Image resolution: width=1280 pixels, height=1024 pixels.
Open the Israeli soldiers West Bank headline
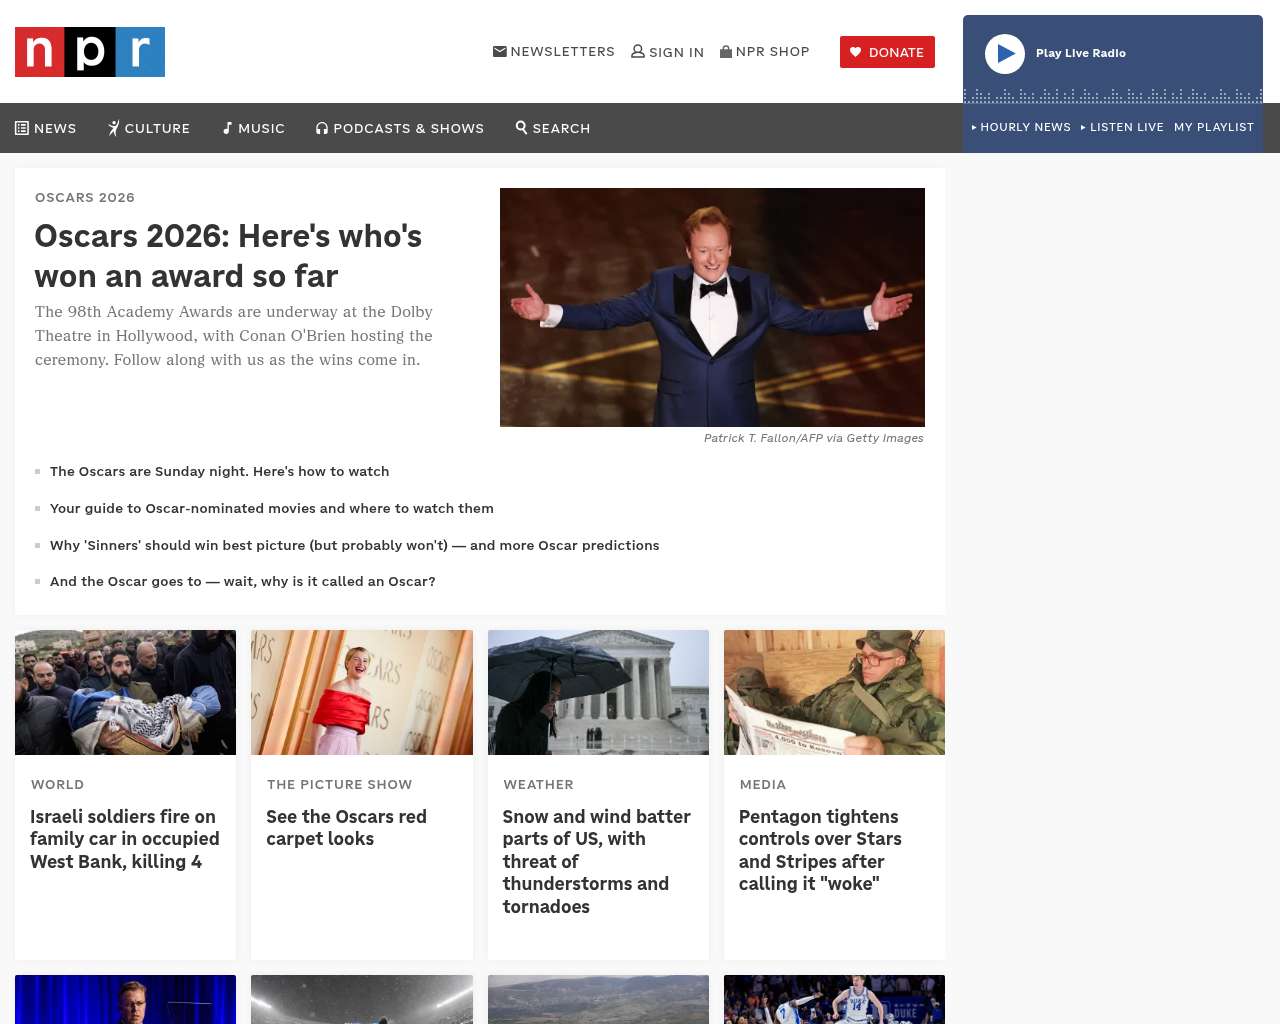pyautogui.click(x=125, y=839)
